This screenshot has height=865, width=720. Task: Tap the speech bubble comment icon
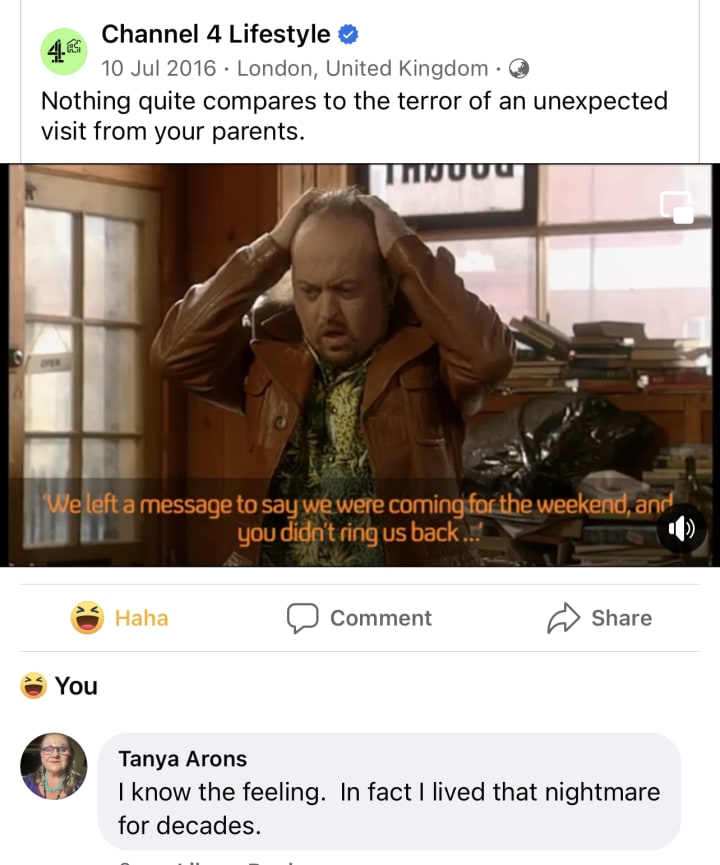302,618
